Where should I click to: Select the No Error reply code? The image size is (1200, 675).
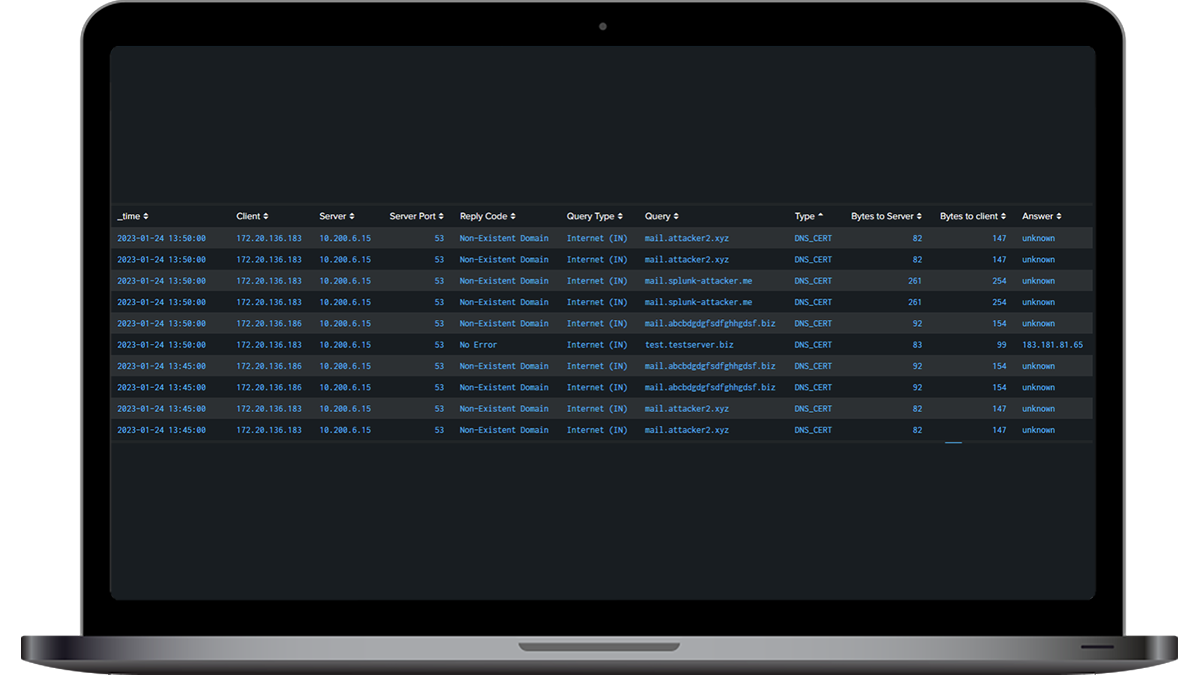478,345
